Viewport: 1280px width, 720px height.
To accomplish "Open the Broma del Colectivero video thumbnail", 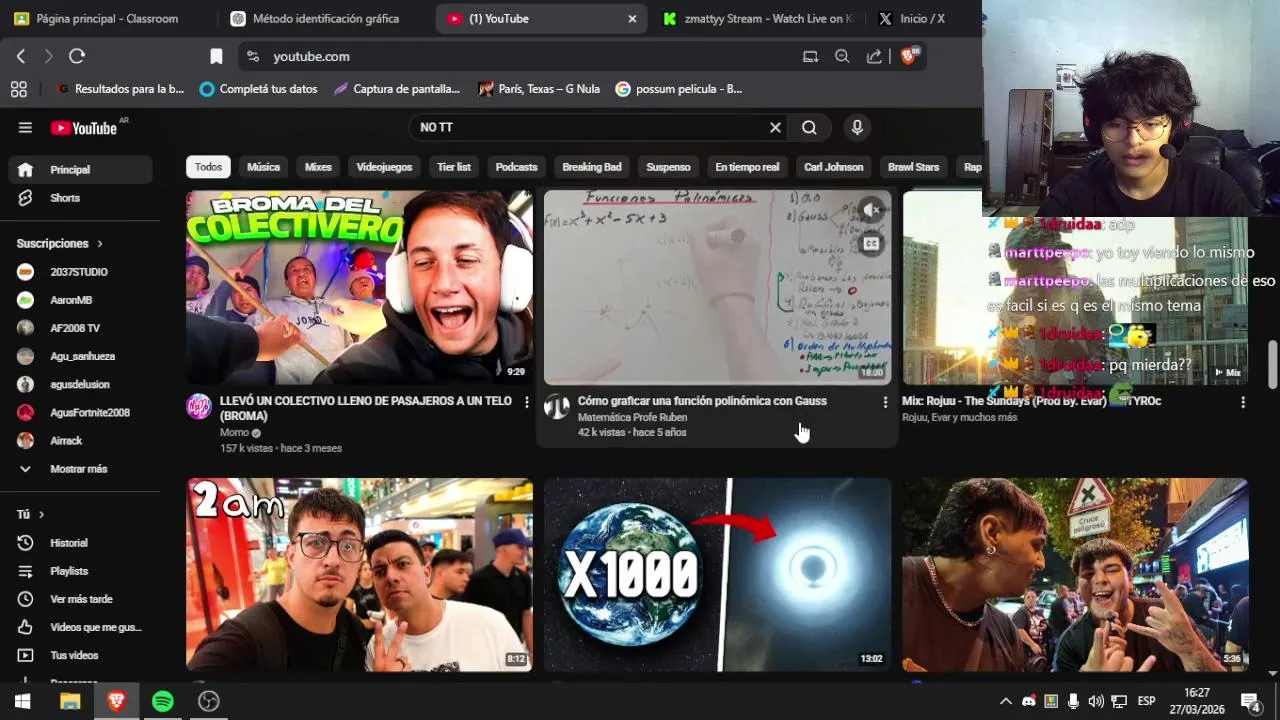I will coord(359,287).
